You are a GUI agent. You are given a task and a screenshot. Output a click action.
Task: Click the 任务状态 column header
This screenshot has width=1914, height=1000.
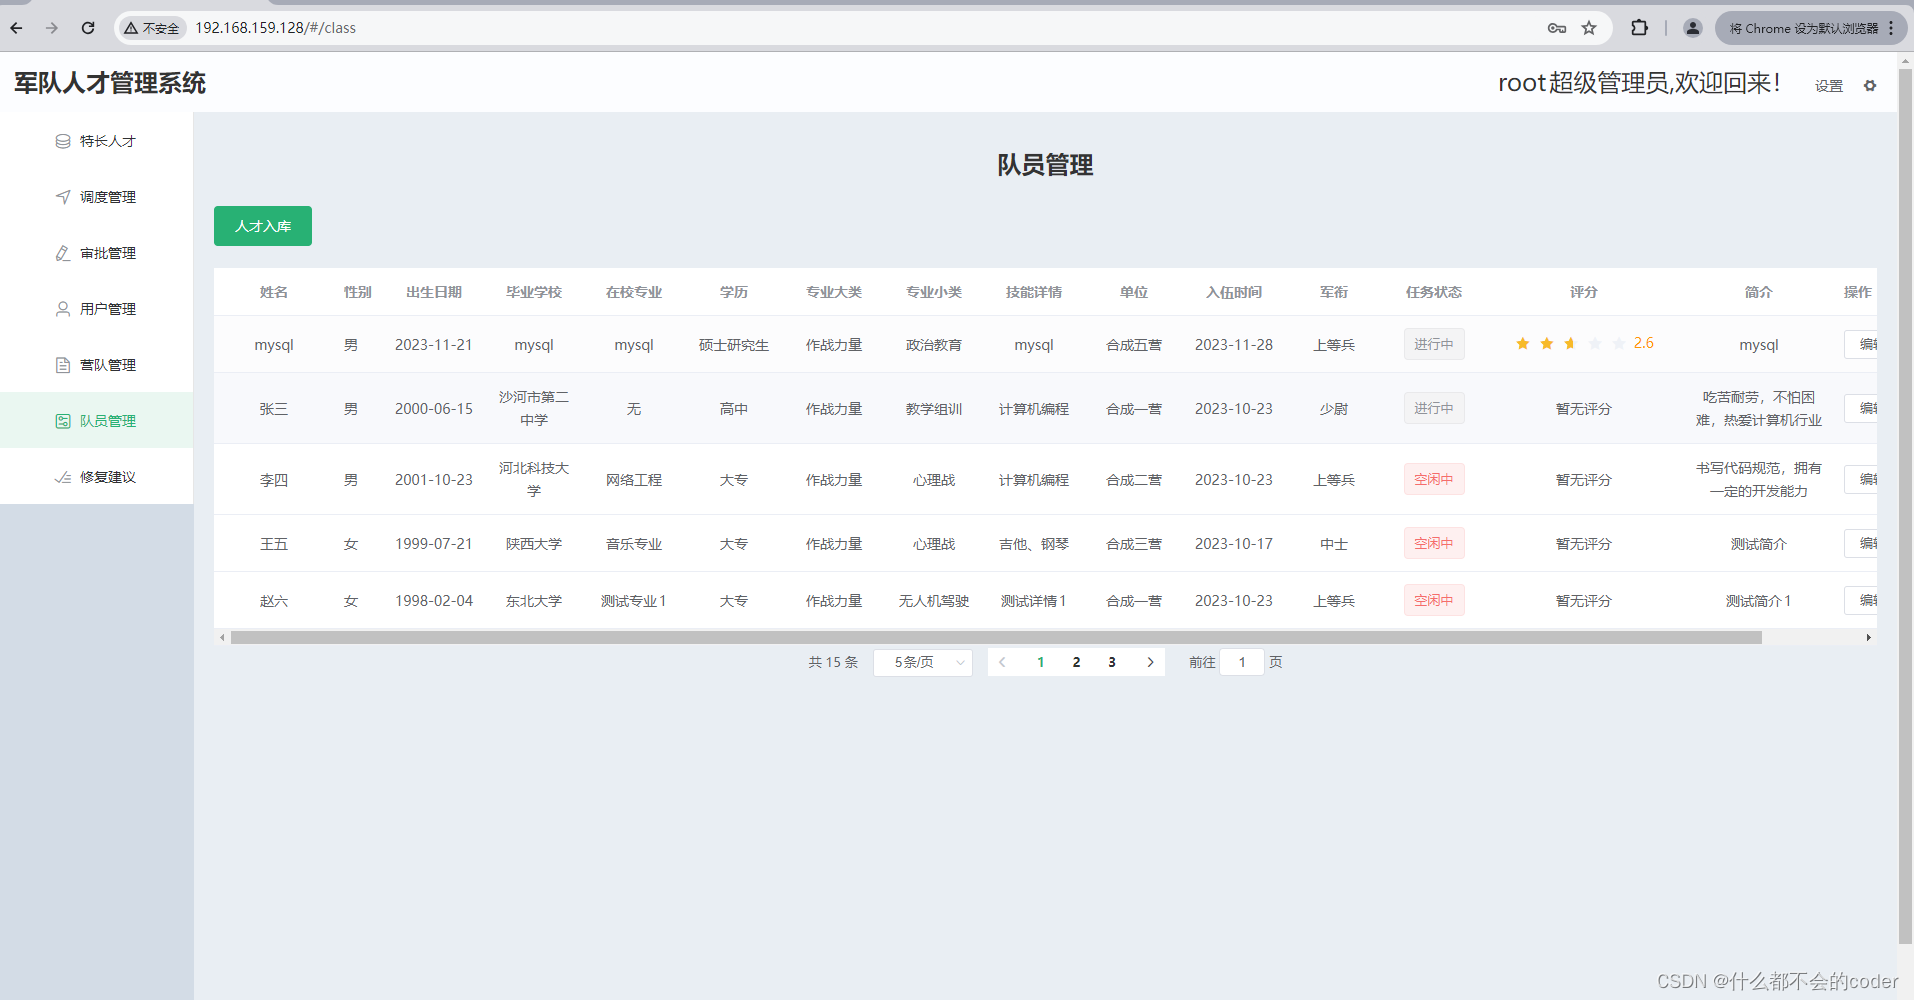coord(1434,292)
